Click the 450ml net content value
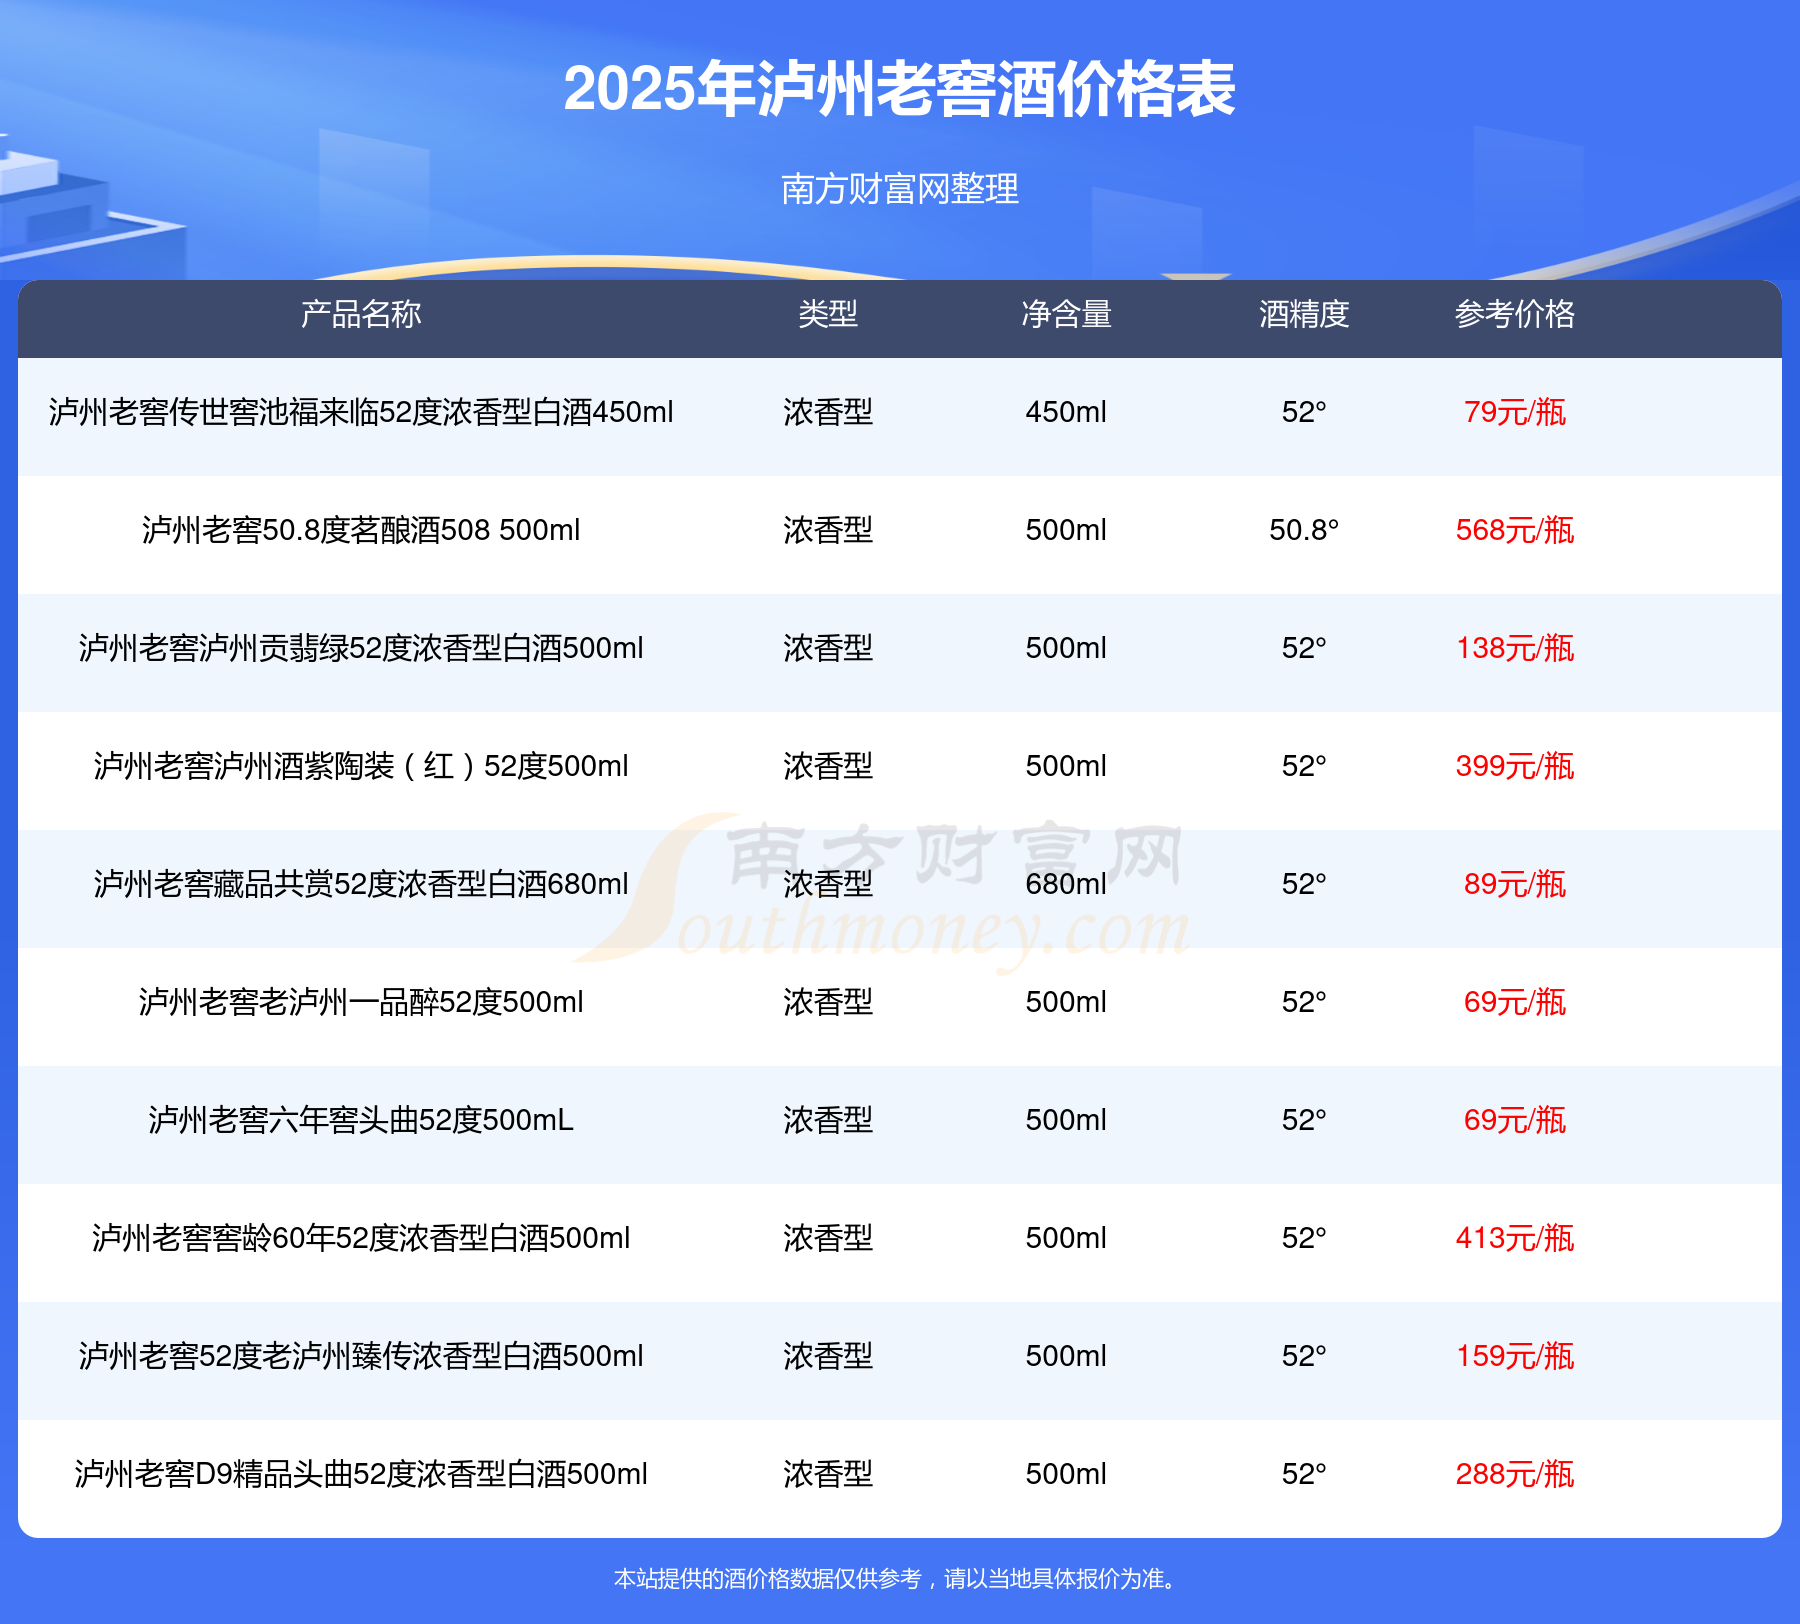 (x=1066, y=412)
